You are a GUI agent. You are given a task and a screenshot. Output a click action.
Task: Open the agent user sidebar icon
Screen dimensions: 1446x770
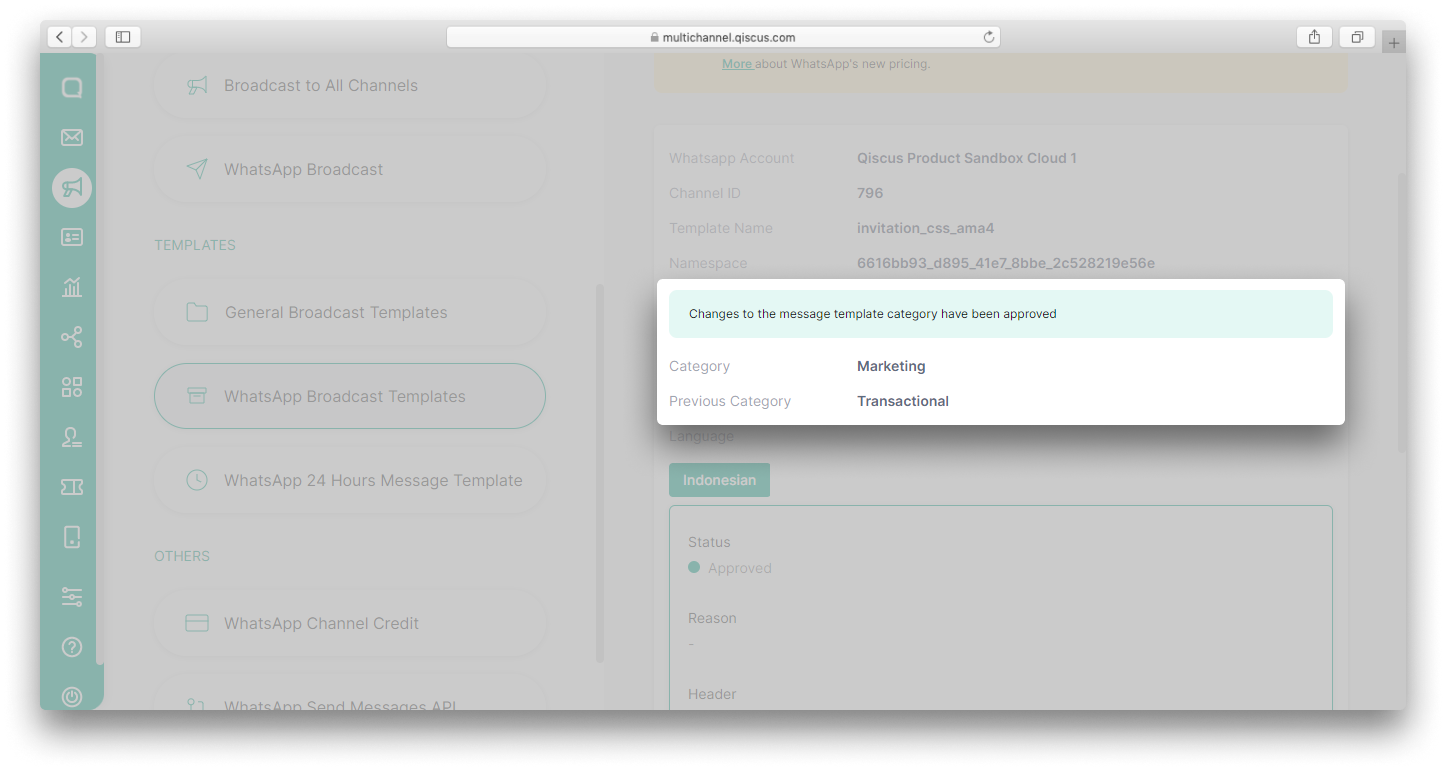tap(72, 437)
